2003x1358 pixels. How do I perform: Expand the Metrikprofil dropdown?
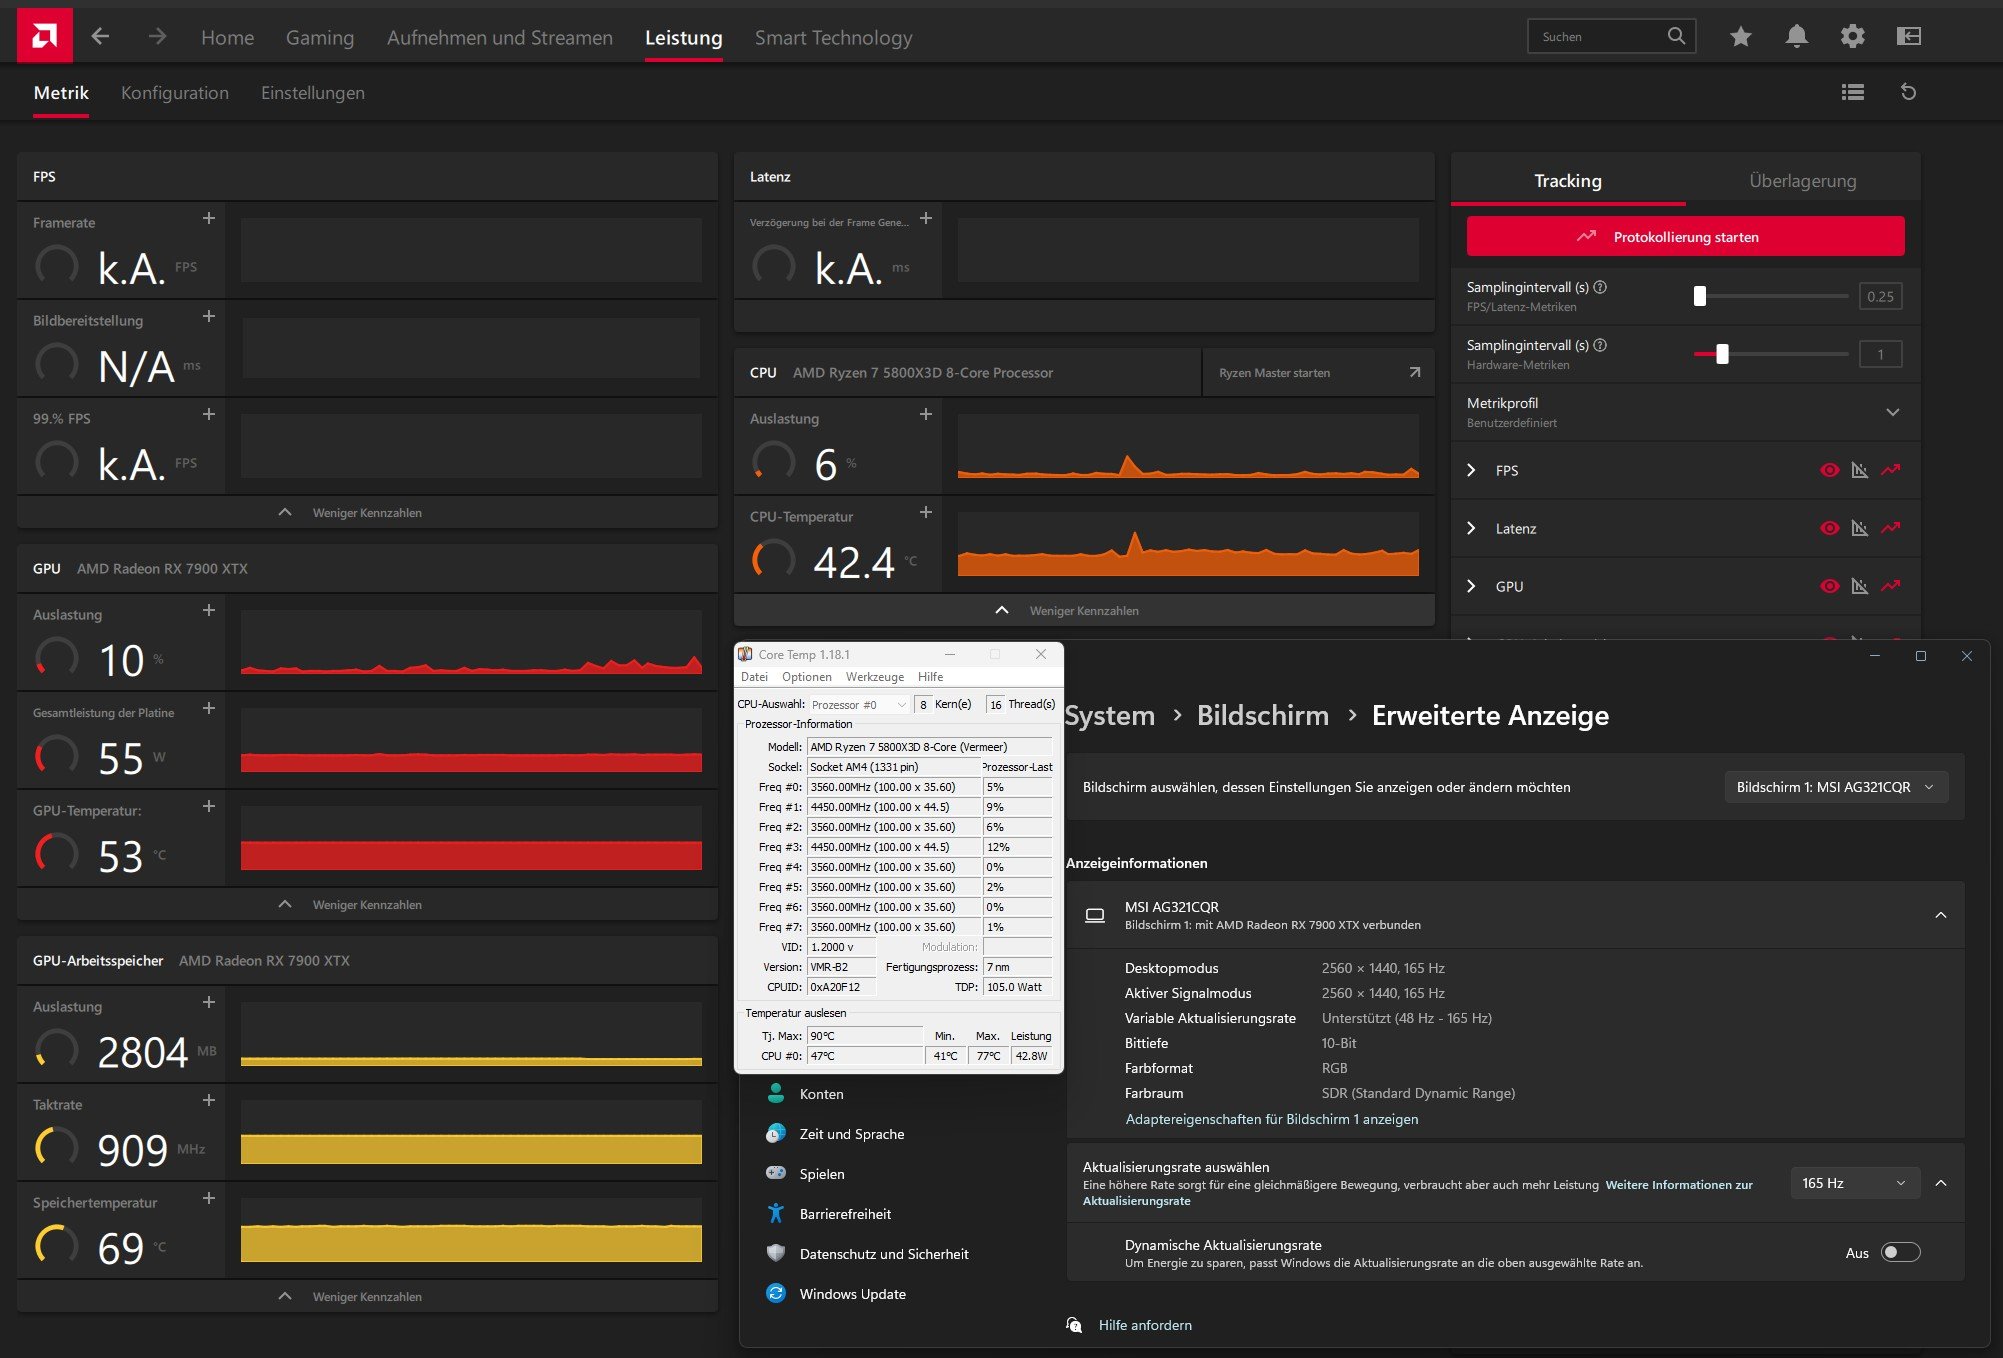click(1892, 412)
